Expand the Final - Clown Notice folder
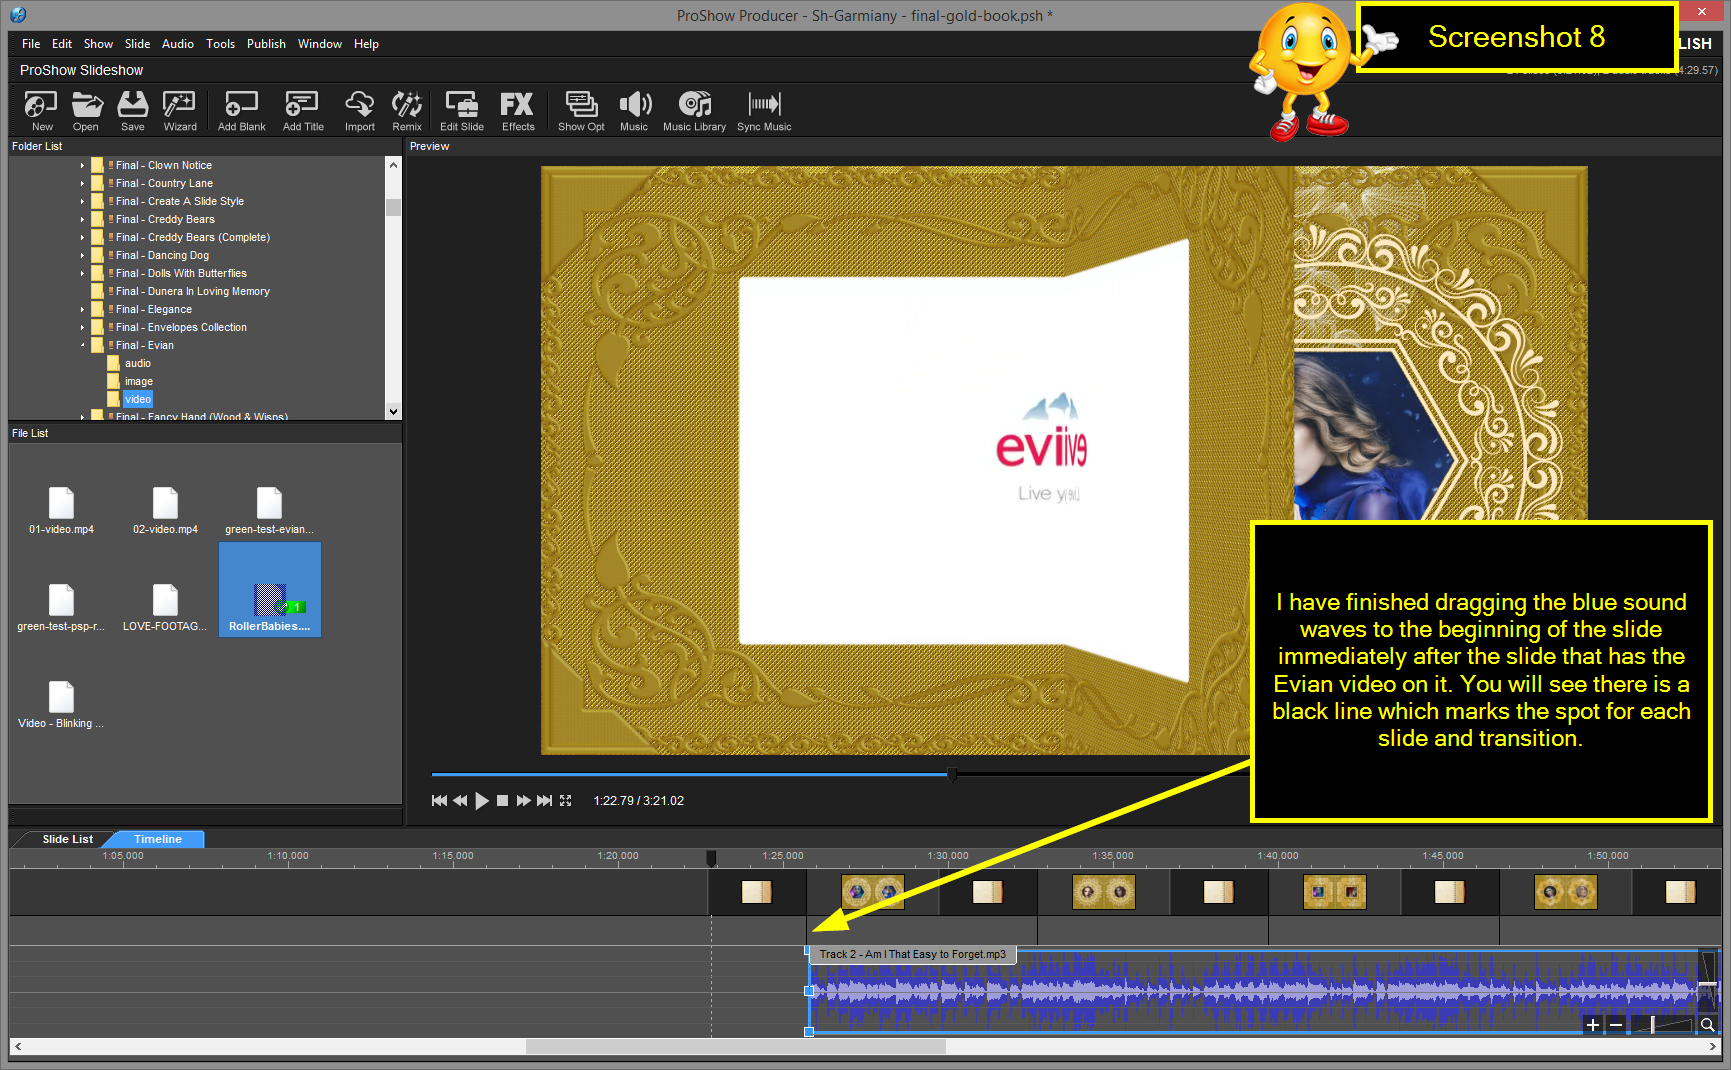The height and width of the screenshot is (1070, 1731). (x=82, y=166)
